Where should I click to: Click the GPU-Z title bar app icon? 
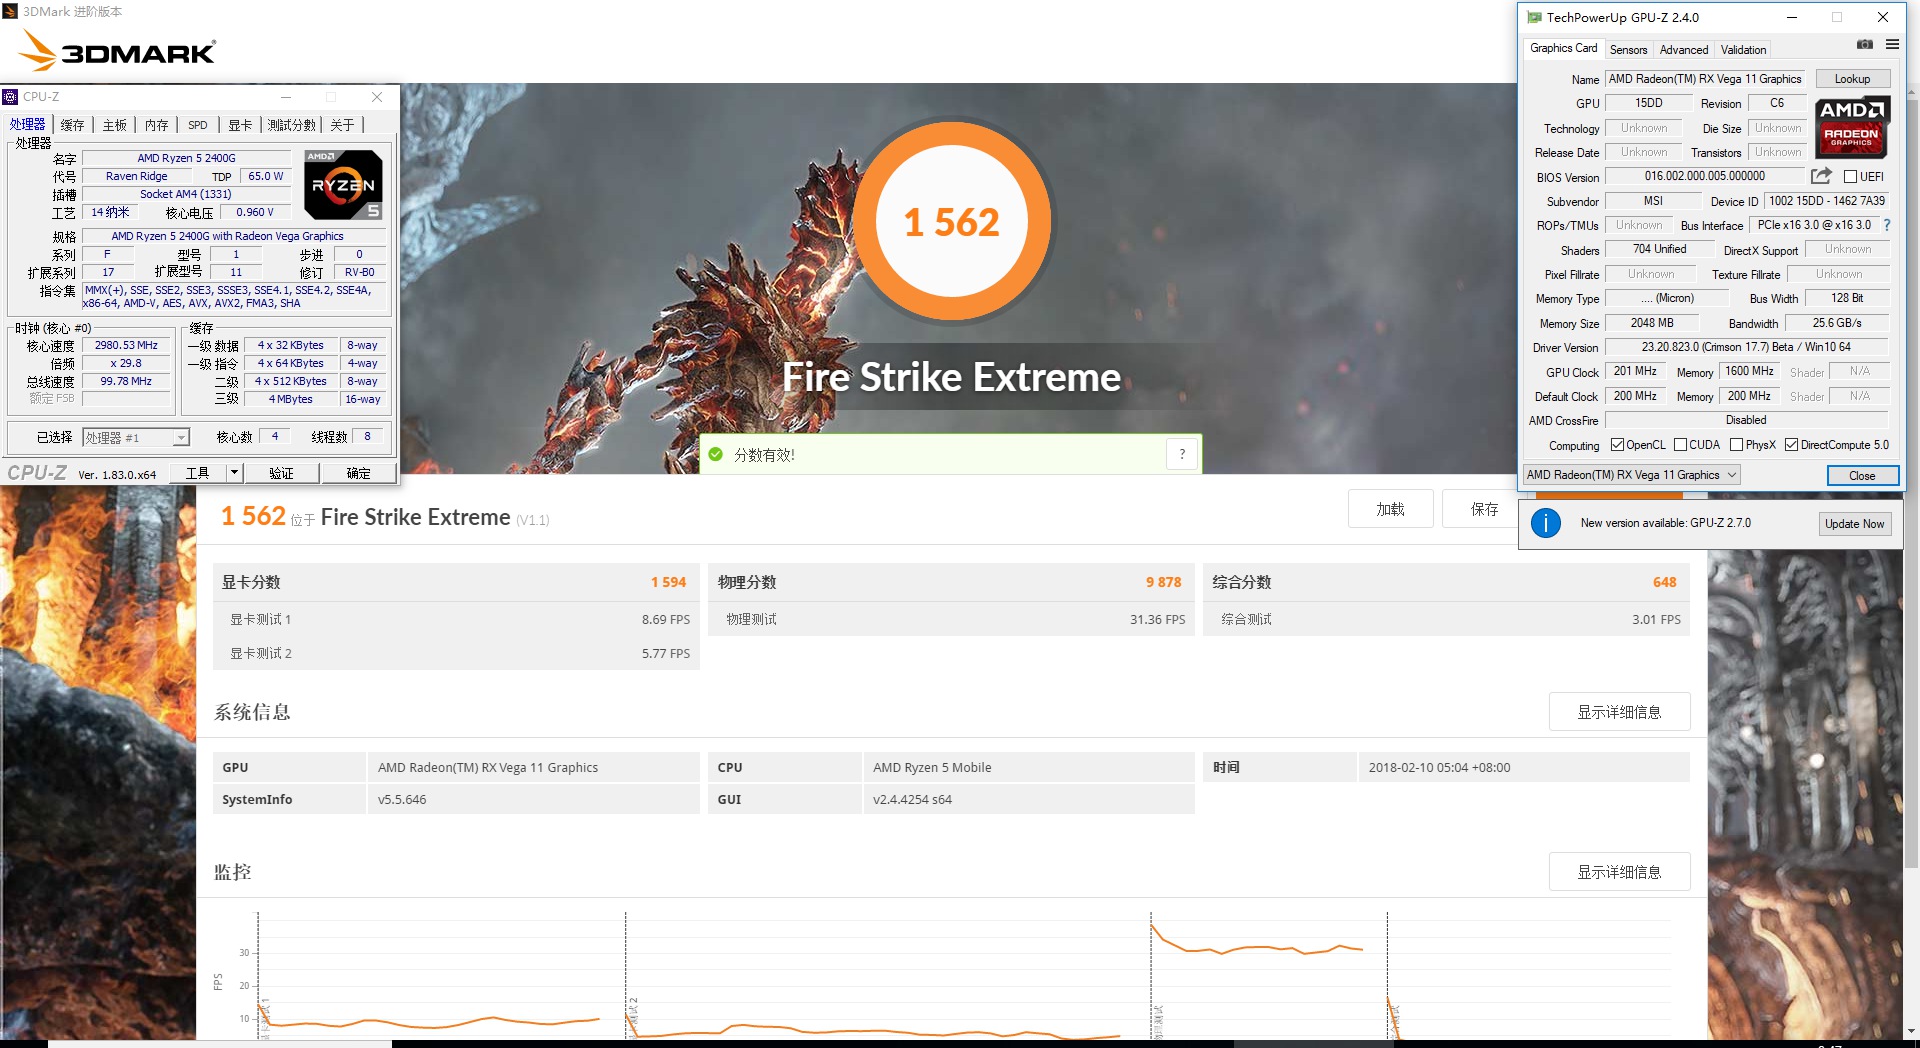point(1534,17)
